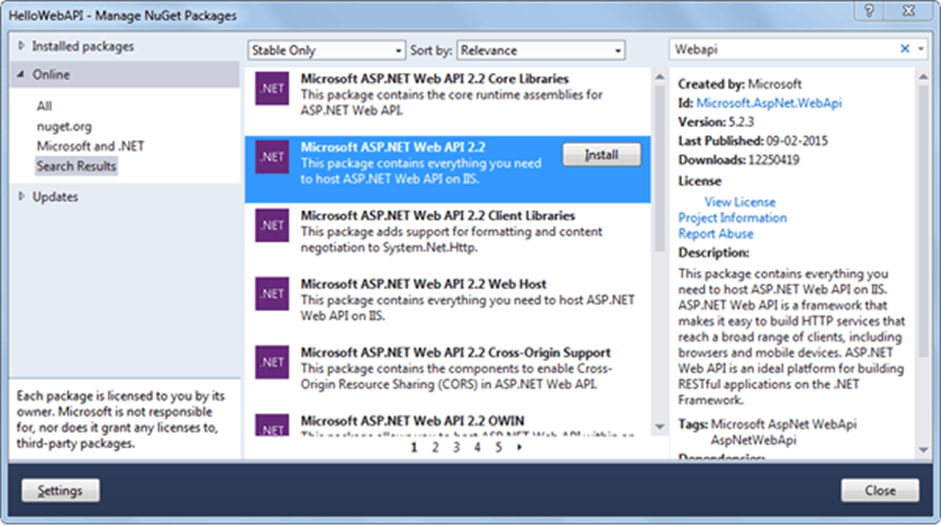This screenshot has width=941, height=526.
Task: Select Search Results item
Action: [x=76, y=166]
